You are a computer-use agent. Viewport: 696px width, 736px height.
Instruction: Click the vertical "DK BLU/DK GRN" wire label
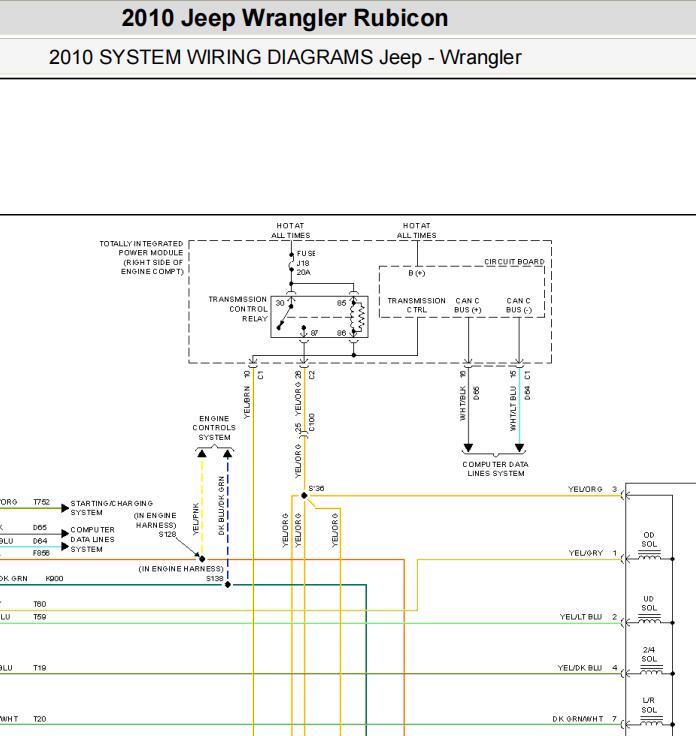click(x=221, y=506)
